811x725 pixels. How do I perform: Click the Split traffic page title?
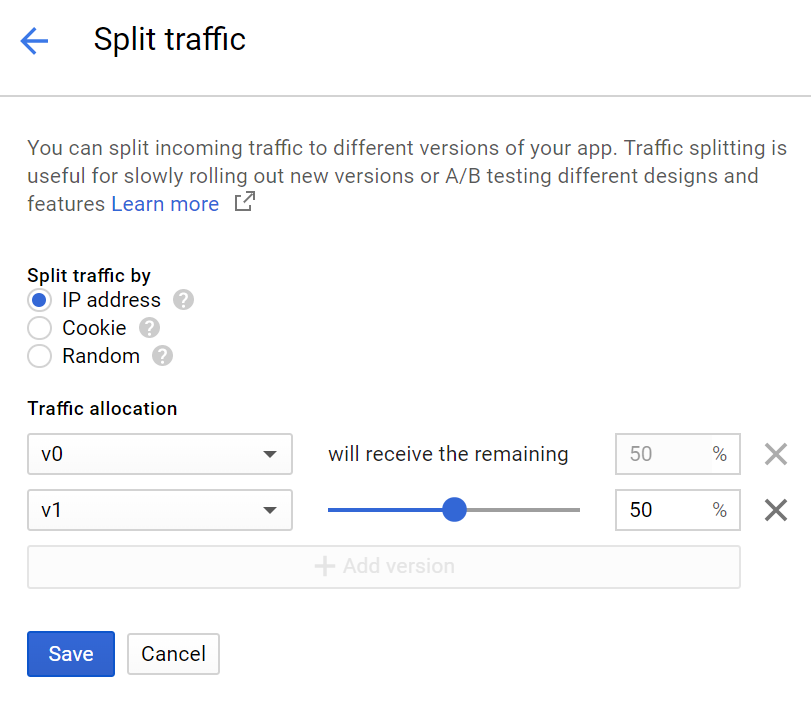(x=170, y=39)
